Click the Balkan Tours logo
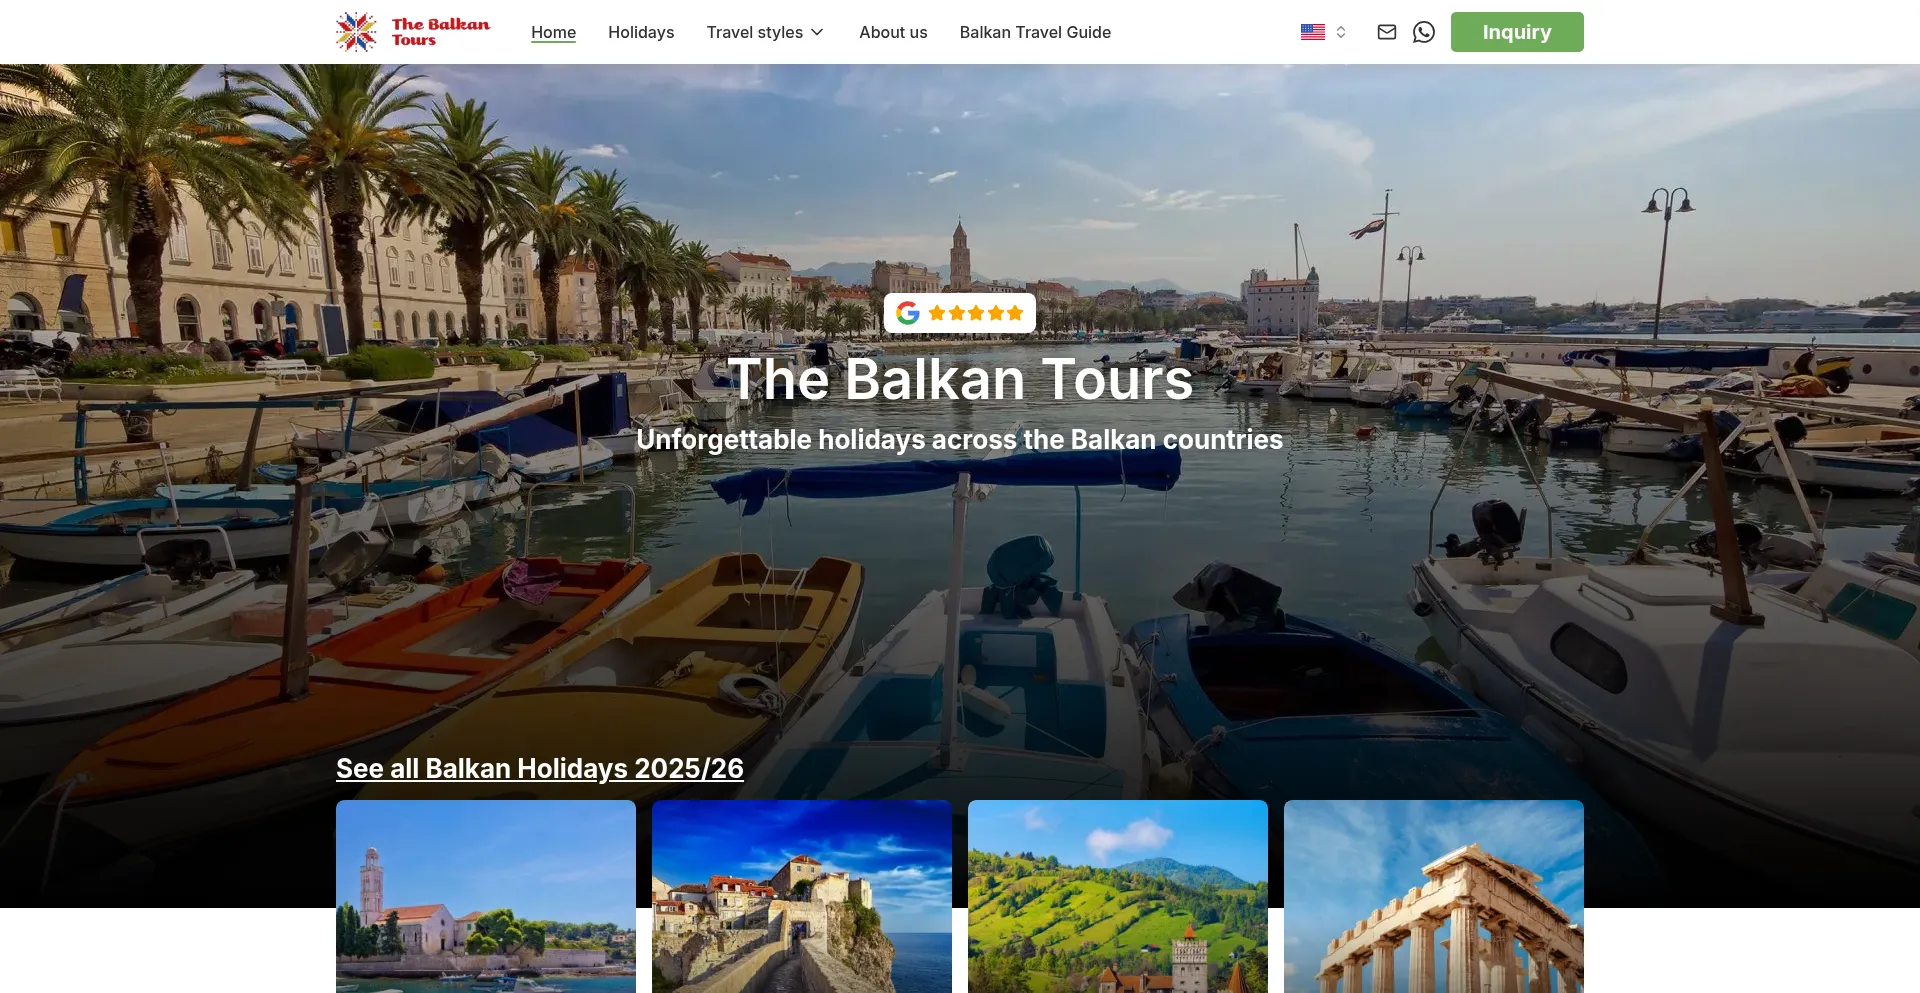This screenshot has height=993, width=1920. [x=413, y=32]
